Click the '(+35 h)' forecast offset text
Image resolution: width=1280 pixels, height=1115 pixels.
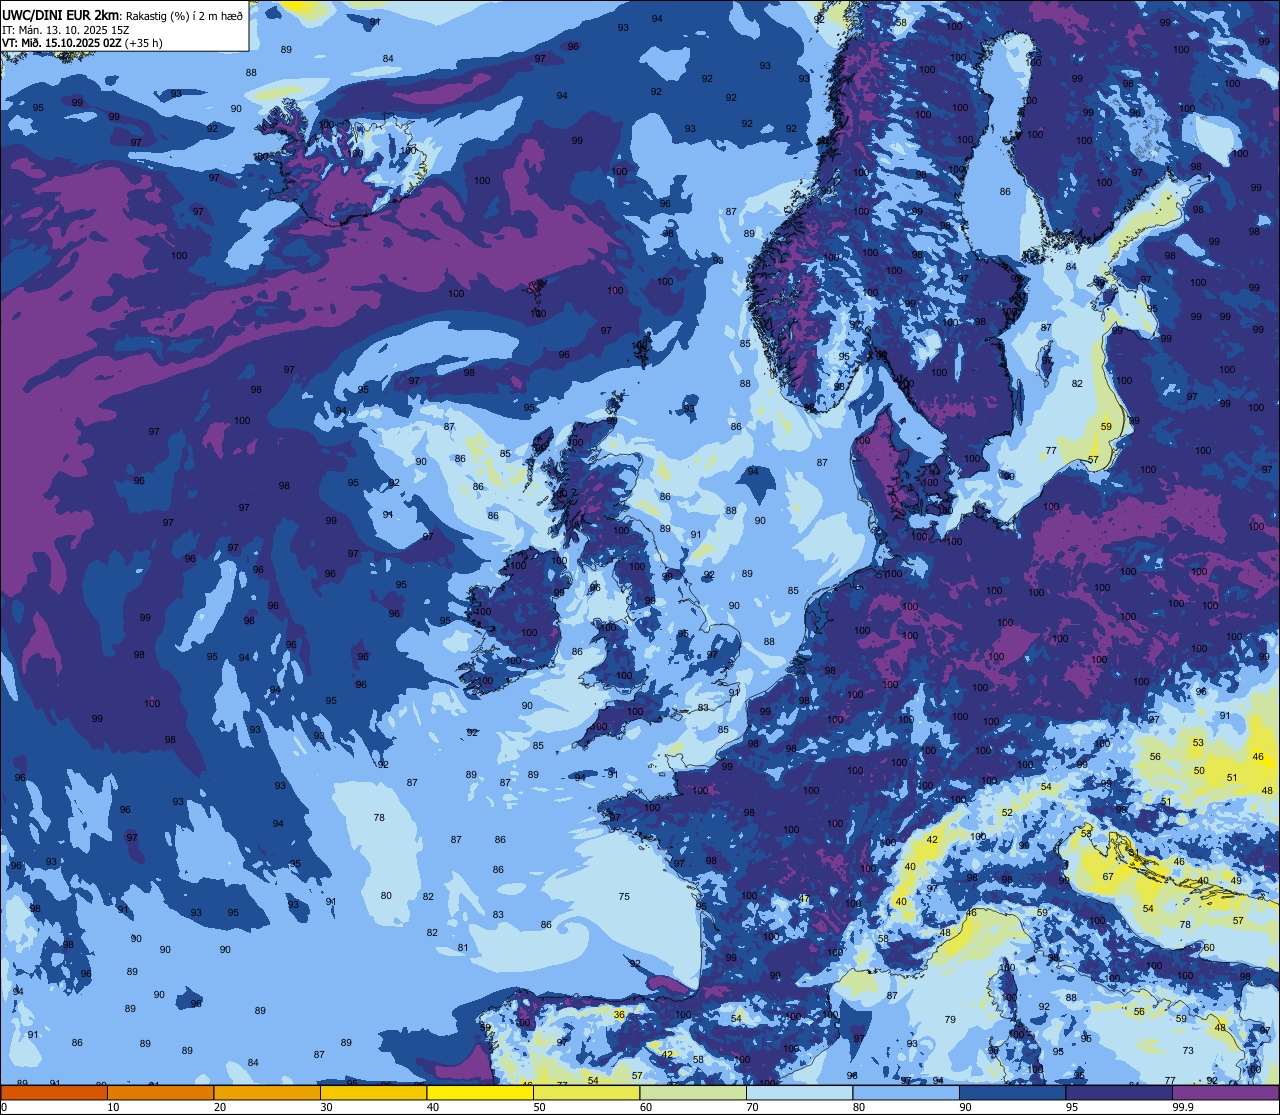tap(144, 43)
